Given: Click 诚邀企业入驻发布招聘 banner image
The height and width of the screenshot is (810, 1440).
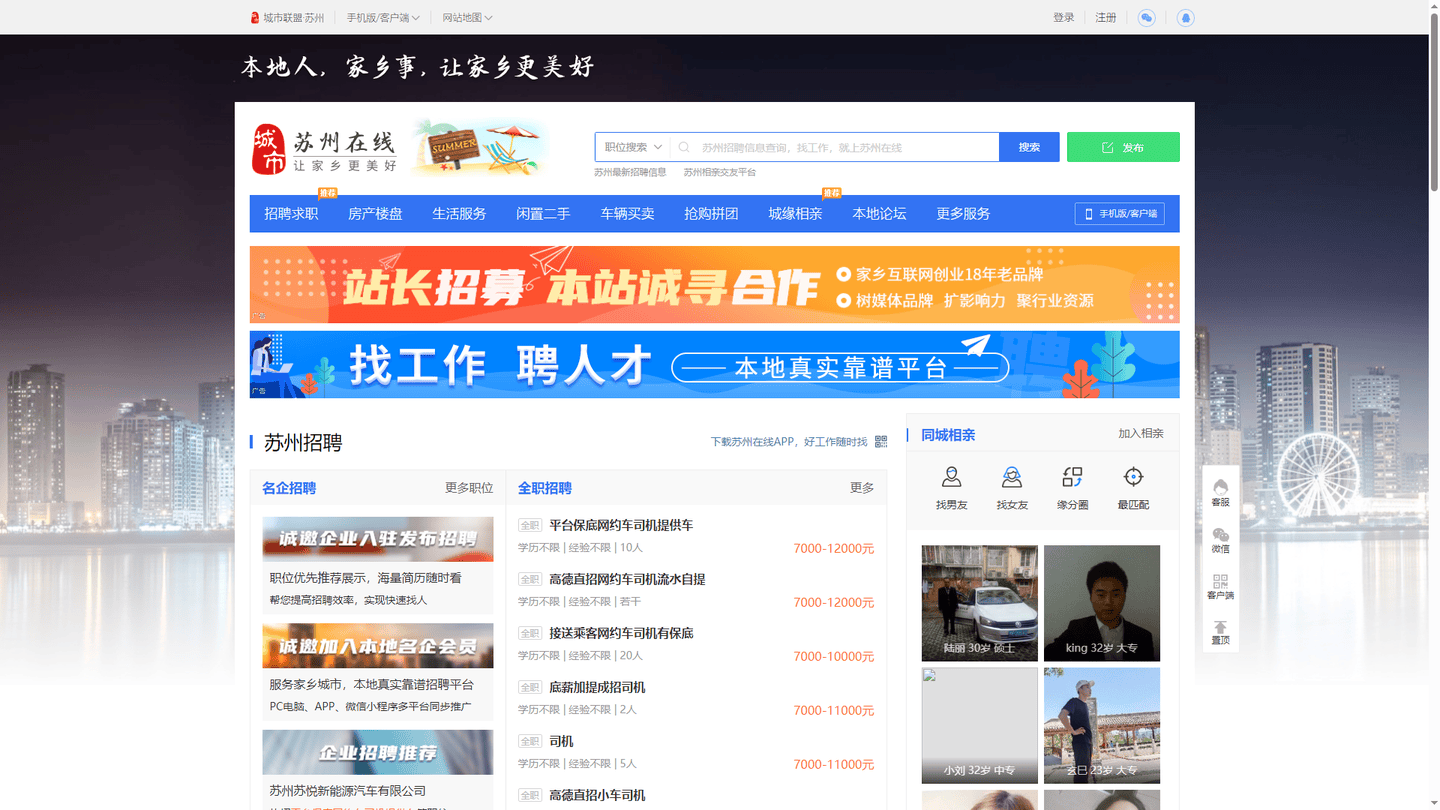Looking at the screenshot, I should point(378,539).
